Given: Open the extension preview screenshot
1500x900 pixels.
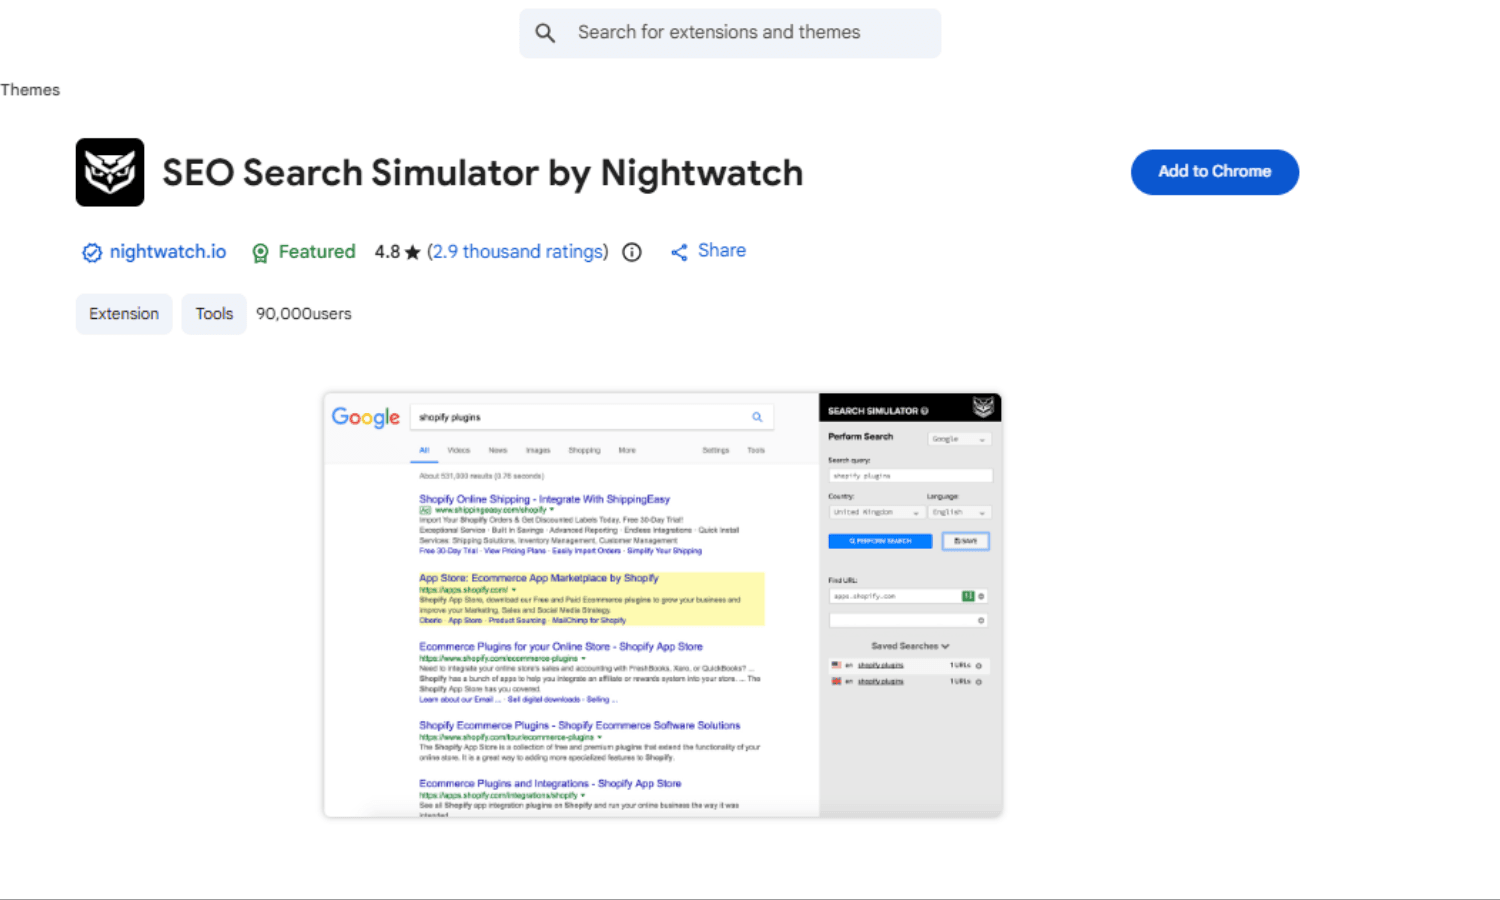Looking at the screenshot, I should [x=663, y=605].
